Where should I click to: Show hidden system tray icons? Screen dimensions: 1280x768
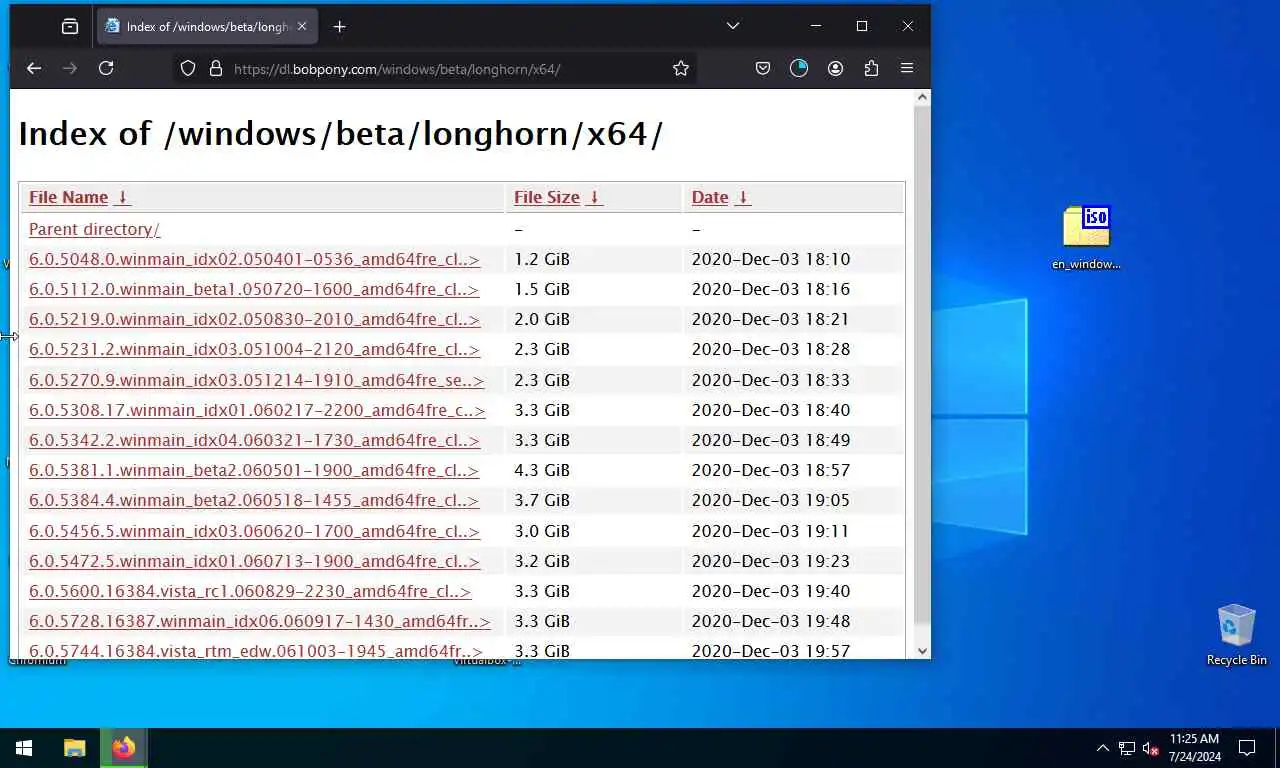click(x=1102, y=748)
